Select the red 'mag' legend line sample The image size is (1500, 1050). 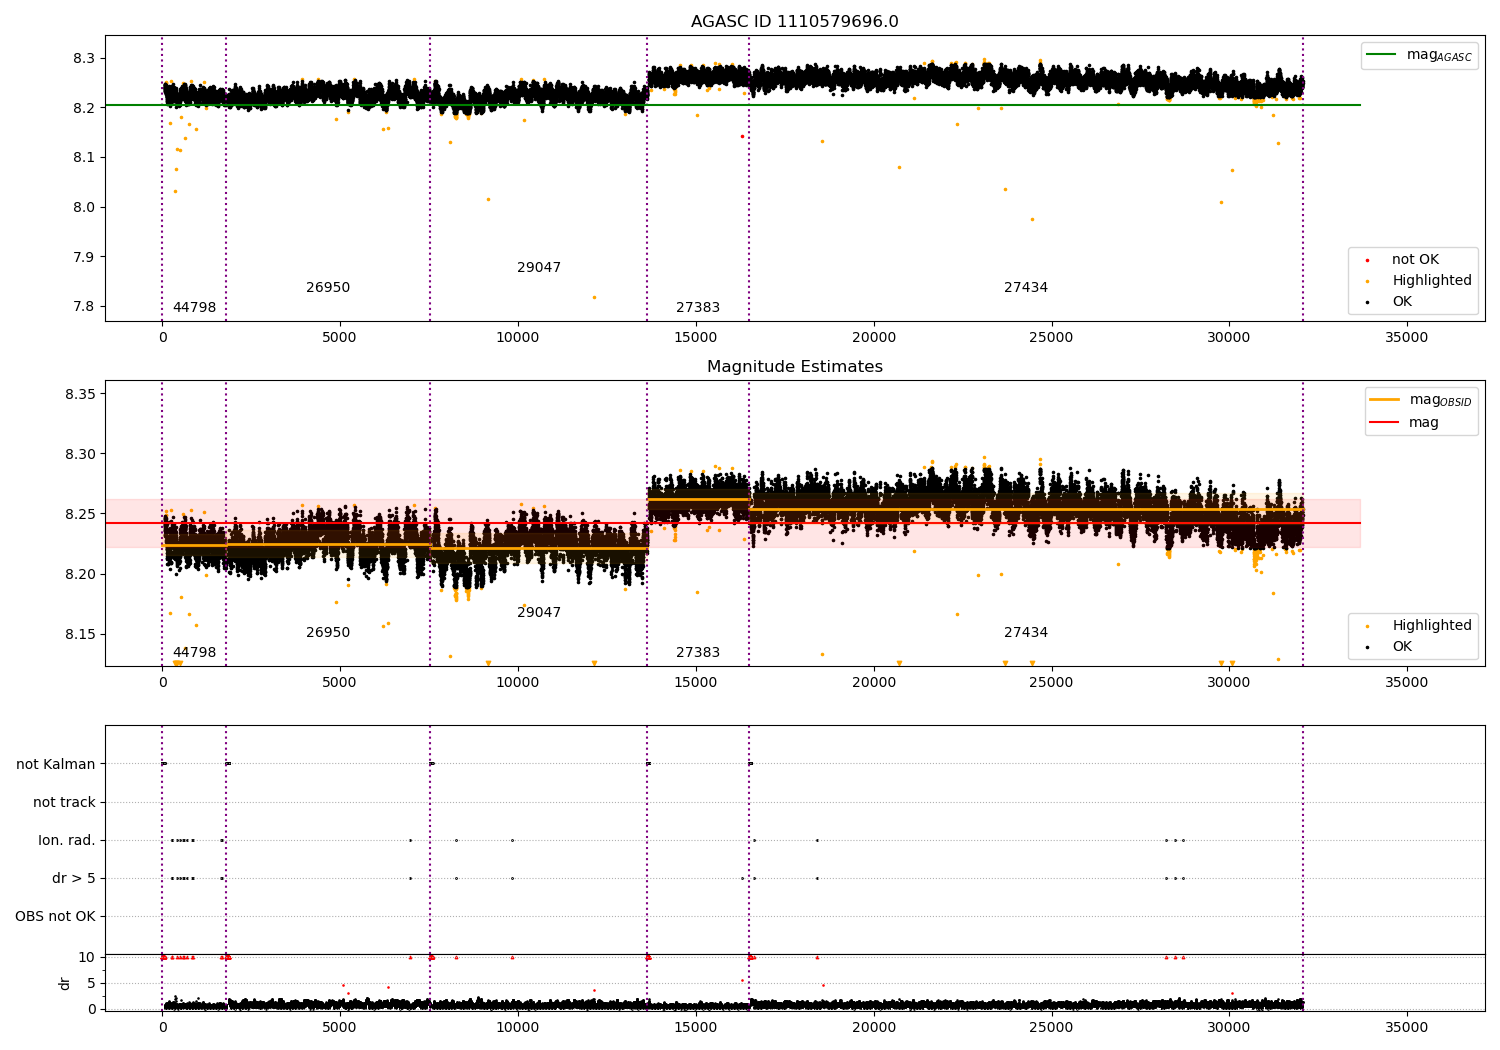[1385, 422]
